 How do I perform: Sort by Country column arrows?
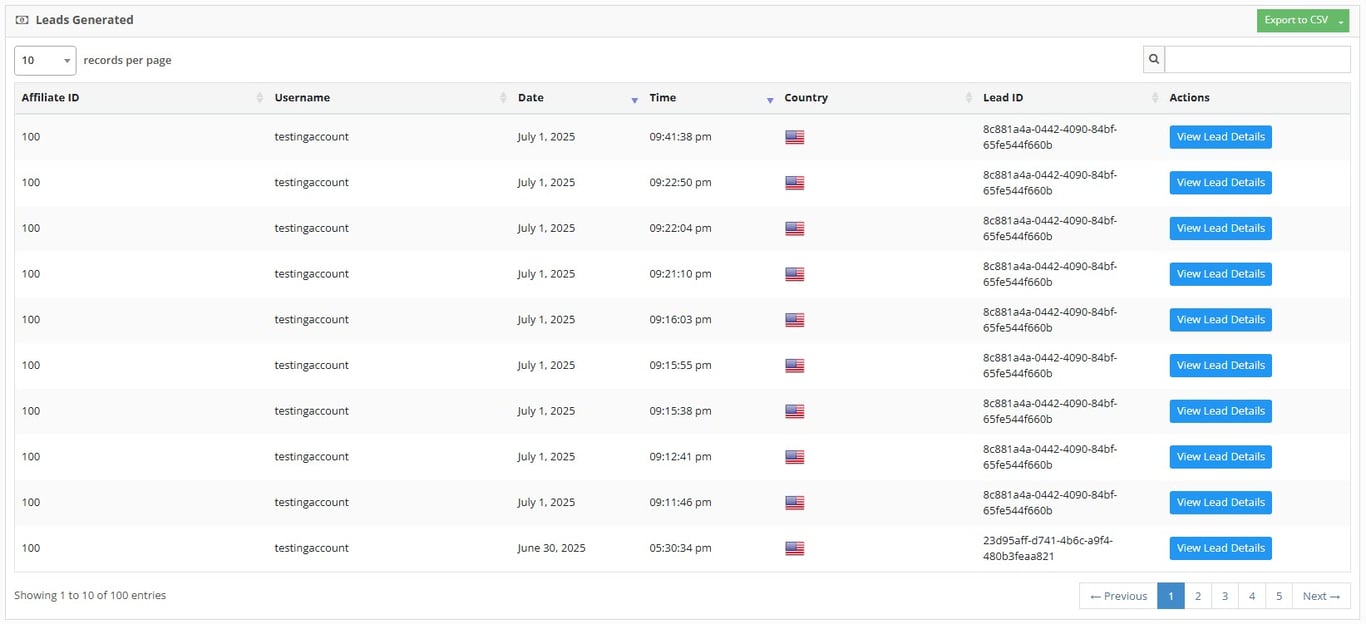click(x=968, y=98)
